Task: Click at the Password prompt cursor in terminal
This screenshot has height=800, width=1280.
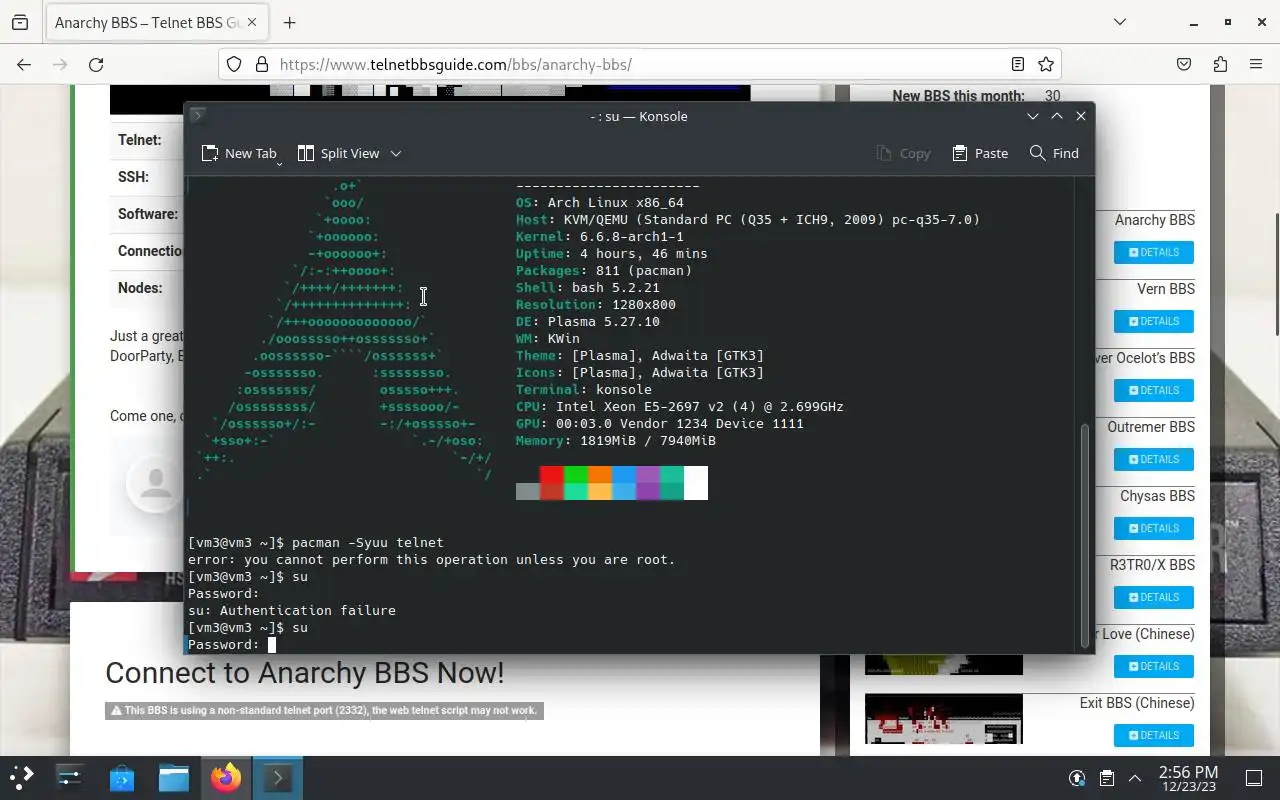Action: 272,644
